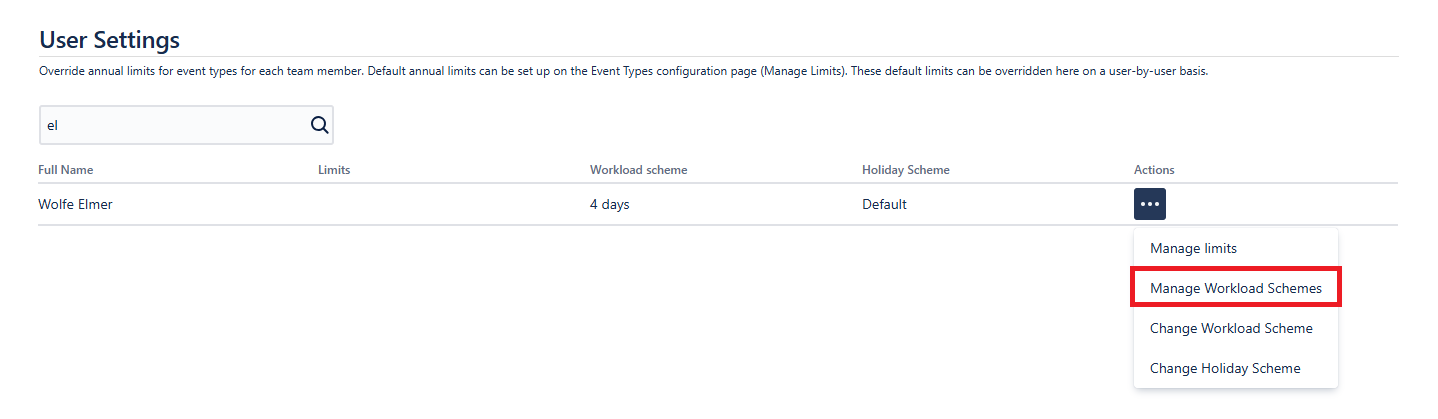Click the "Default" holiday scheme value
This screenshot has height=419, width=1438.
(884, 205)
